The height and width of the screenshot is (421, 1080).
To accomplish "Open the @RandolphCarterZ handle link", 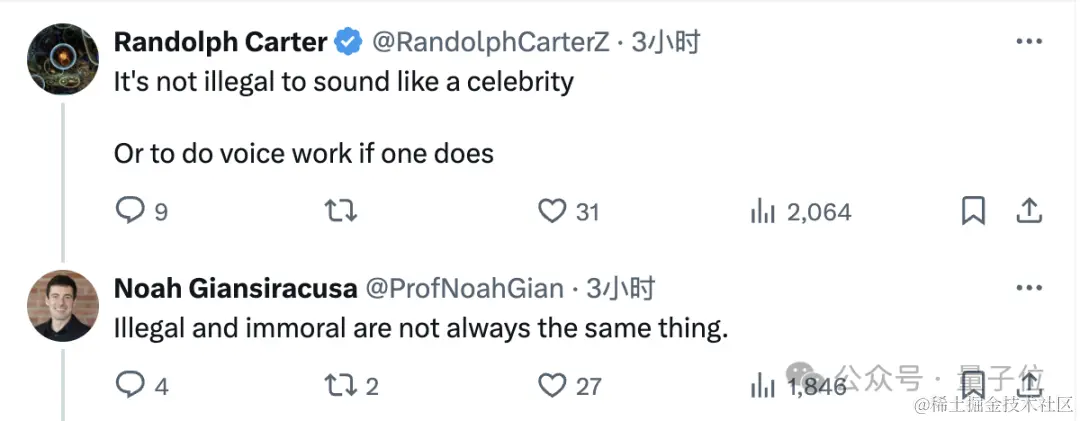I will click(x=488, y=42).
